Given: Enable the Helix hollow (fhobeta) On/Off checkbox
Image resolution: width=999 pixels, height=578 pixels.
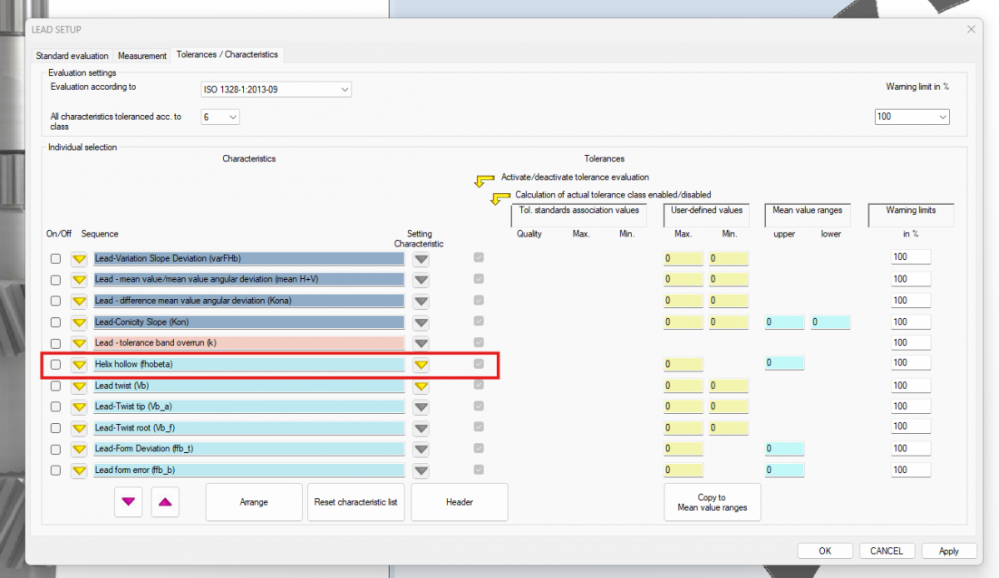Looking at the screenshot, I should click(56, 365).
